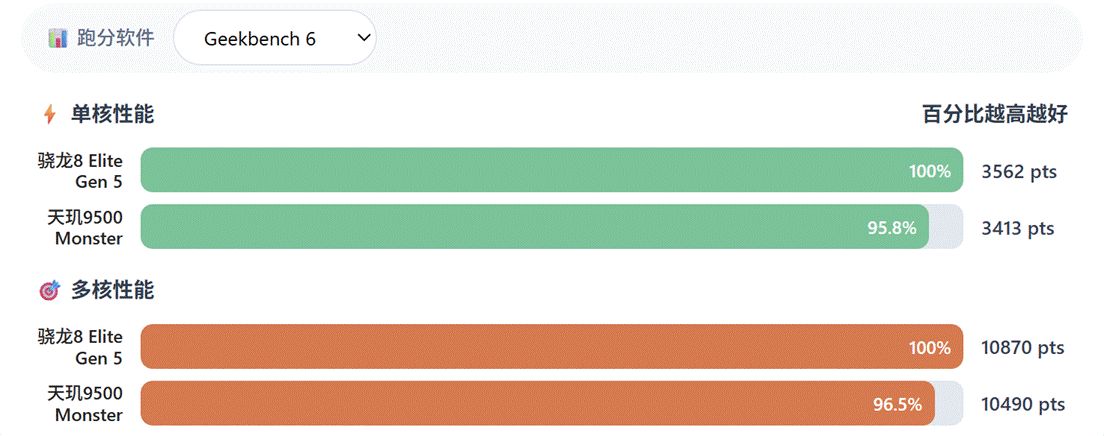The image size is (1104, 436).
Task: Click the orange 100% multi-core bar
Action: click(551, 347)
